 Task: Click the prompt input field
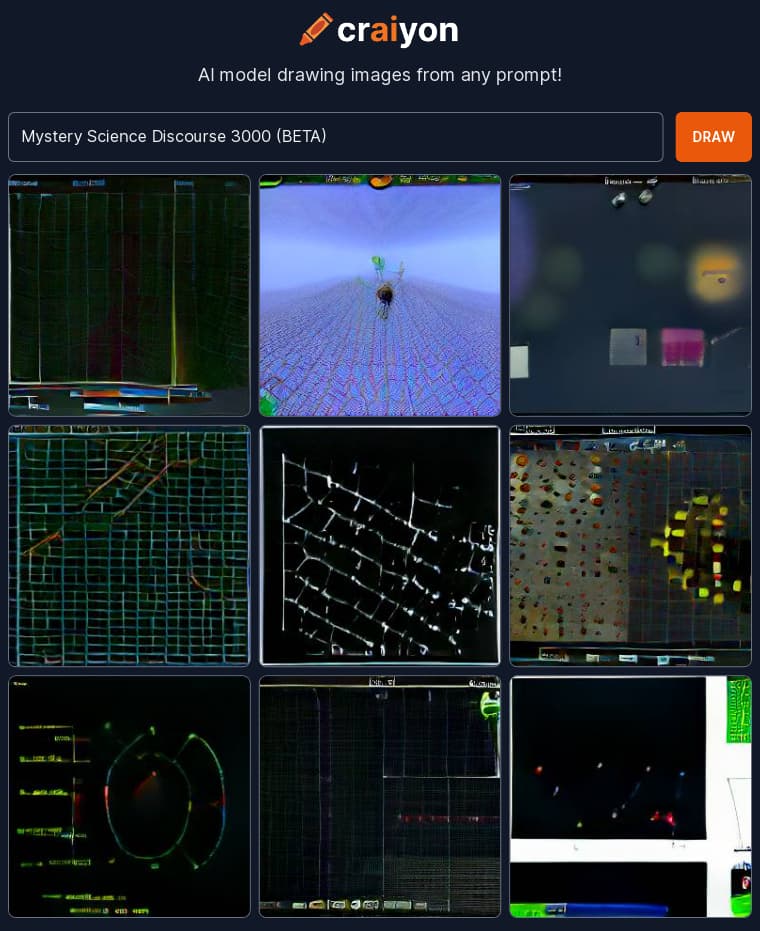coord(335,137)
